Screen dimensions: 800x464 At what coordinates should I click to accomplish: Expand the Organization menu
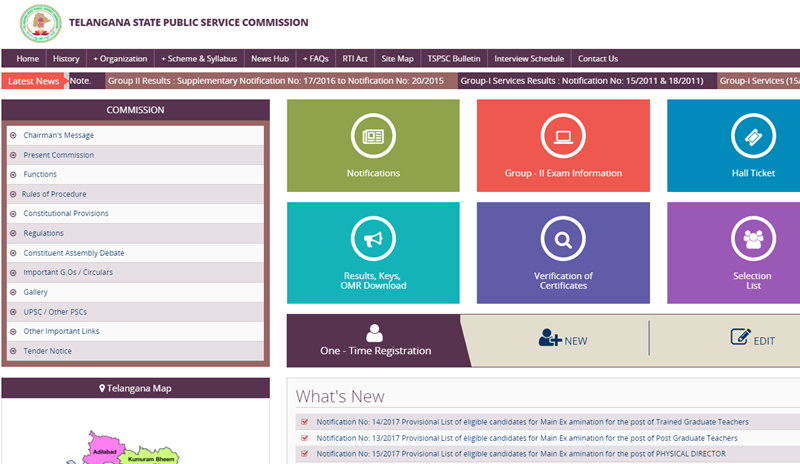120,59
